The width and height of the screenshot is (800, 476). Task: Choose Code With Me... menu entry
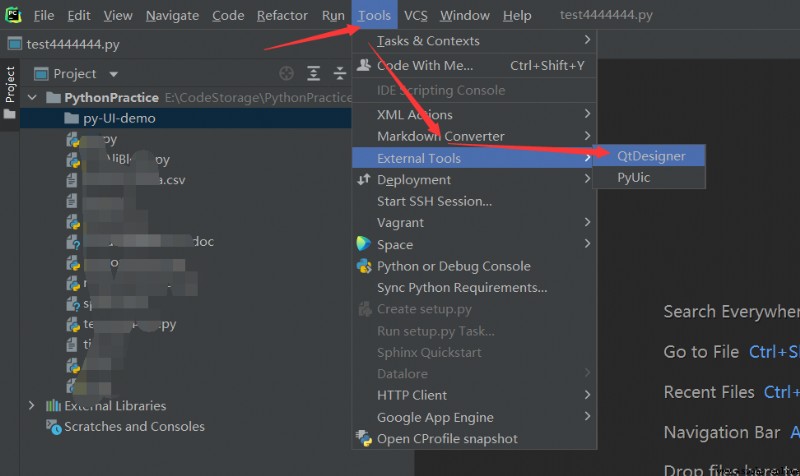point(474,65)
